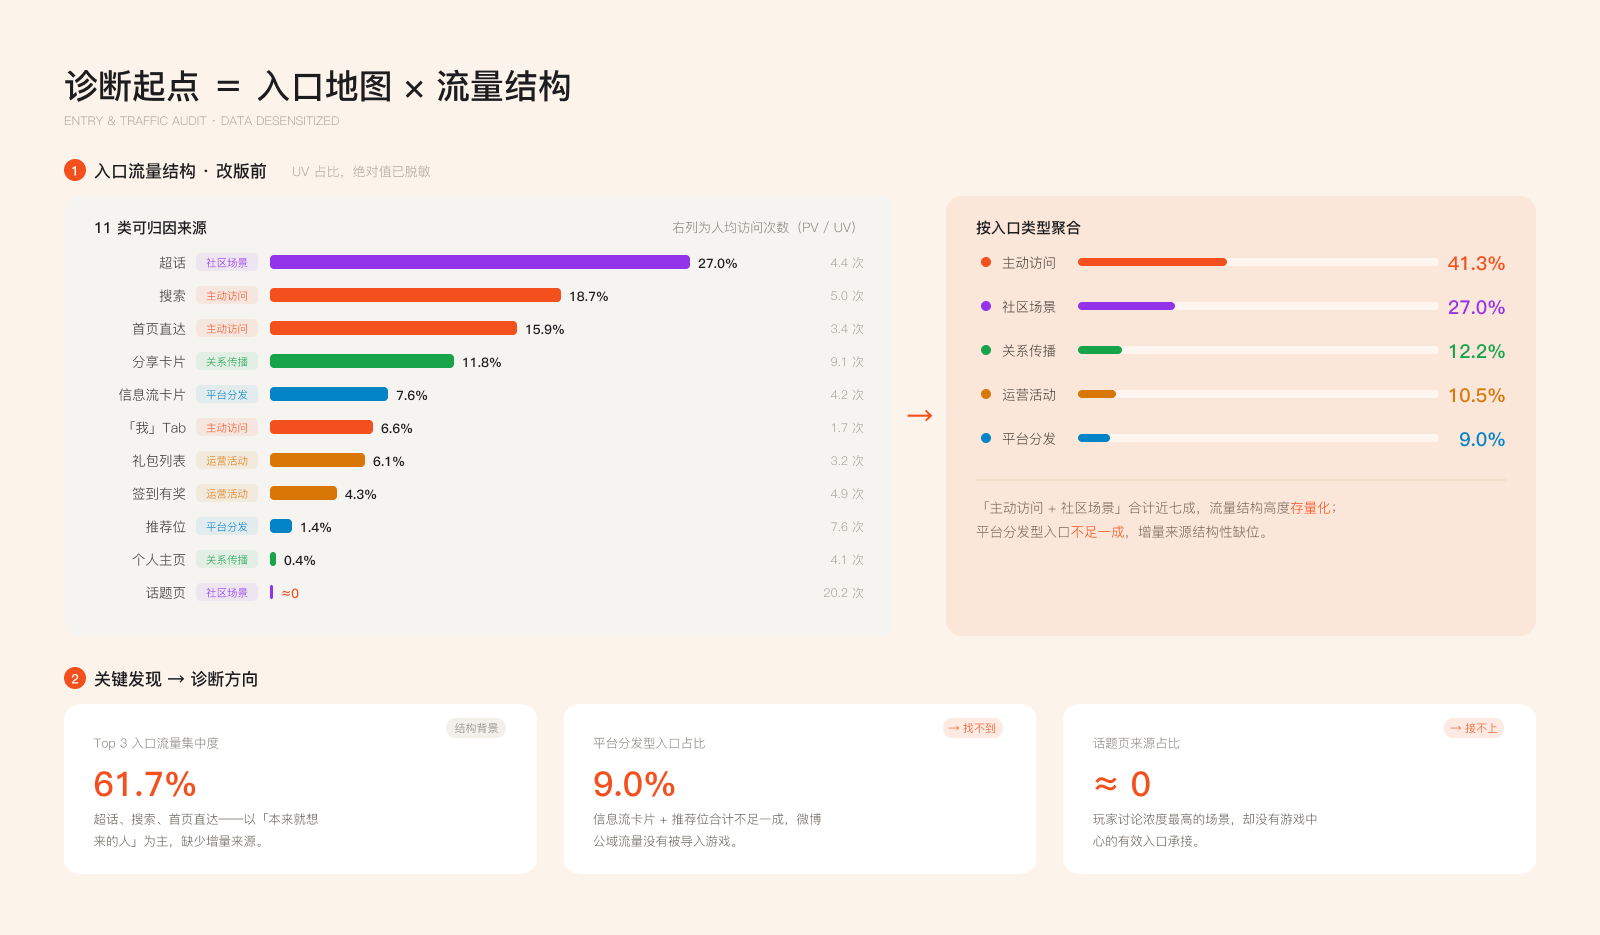Click the blue dot beside 平台分发 legend
Image resolution: width=1600 pixels, height=935 pixels.
coord(986,438)
